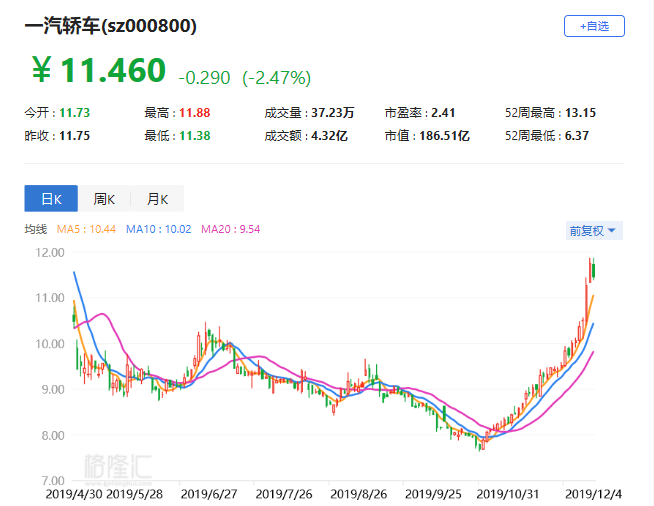
Task: Click 市盈率 value 2.41
Action: click(443, 113)
